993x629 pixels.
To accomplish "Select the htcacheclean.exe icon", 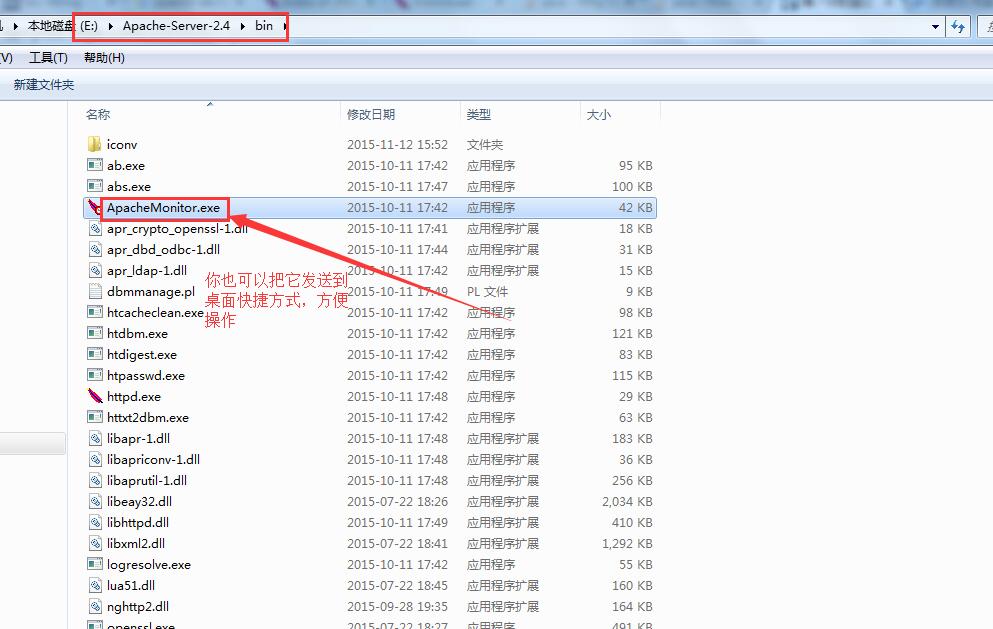I will click(x=95, y=312).
